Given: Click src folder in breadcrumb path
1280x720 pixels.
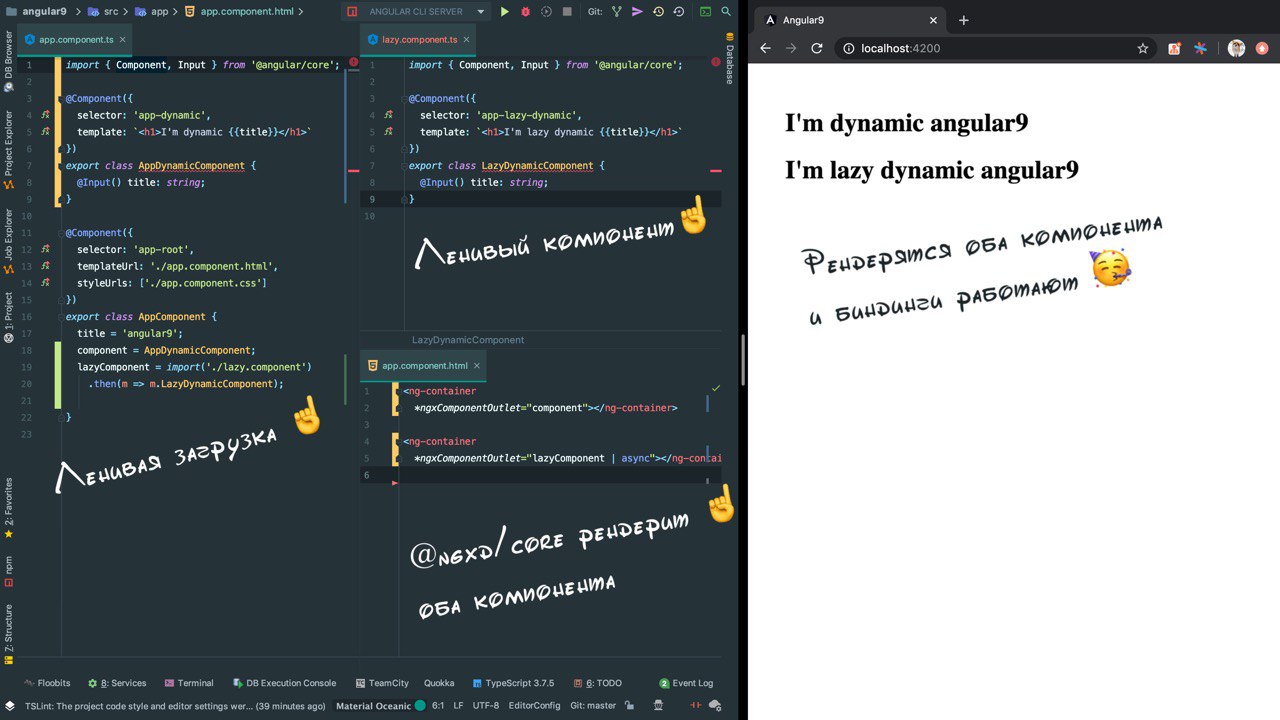Looking at the screenshot, I should tap(102, 12).
